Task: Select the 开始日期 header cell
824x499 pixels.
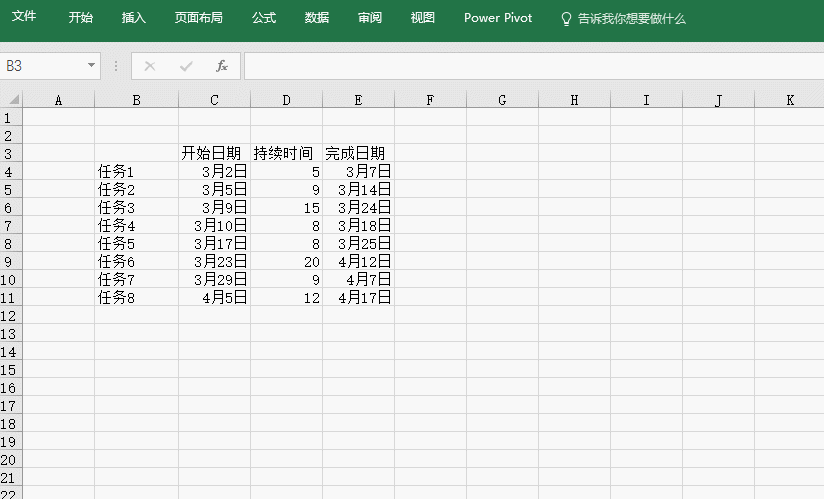Action: pyautogui.click(x=214, y=153)
